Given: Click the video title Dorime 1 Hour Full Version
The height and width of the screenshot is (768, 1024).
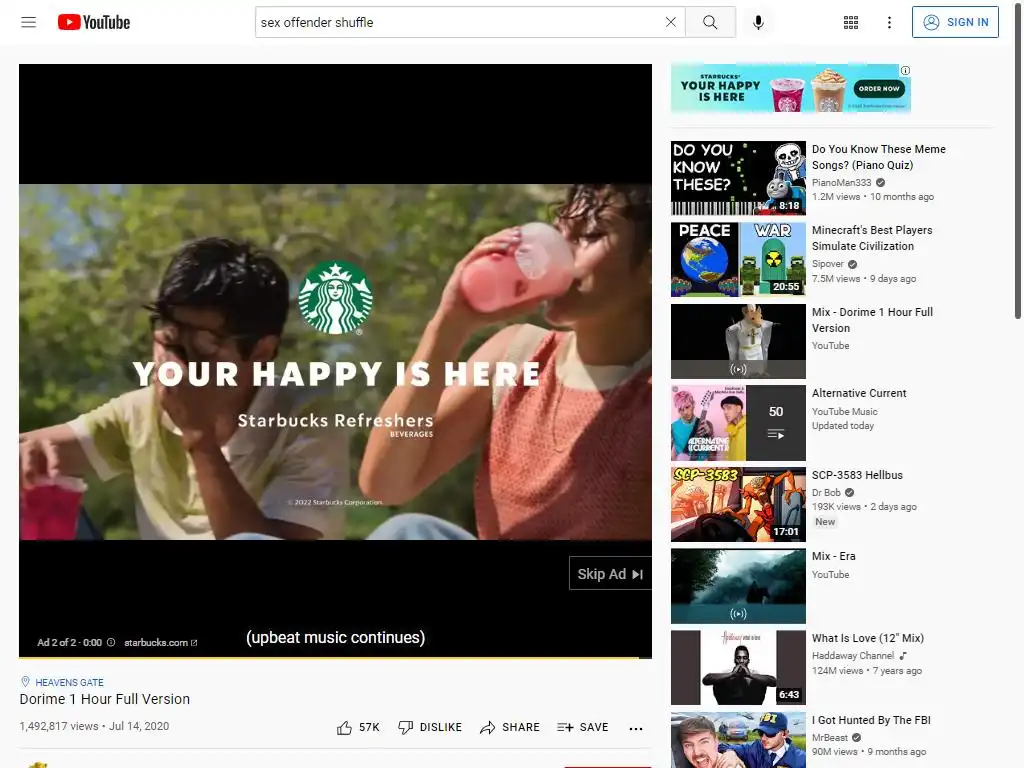Looking at the screenshot, I should [104, 699].
